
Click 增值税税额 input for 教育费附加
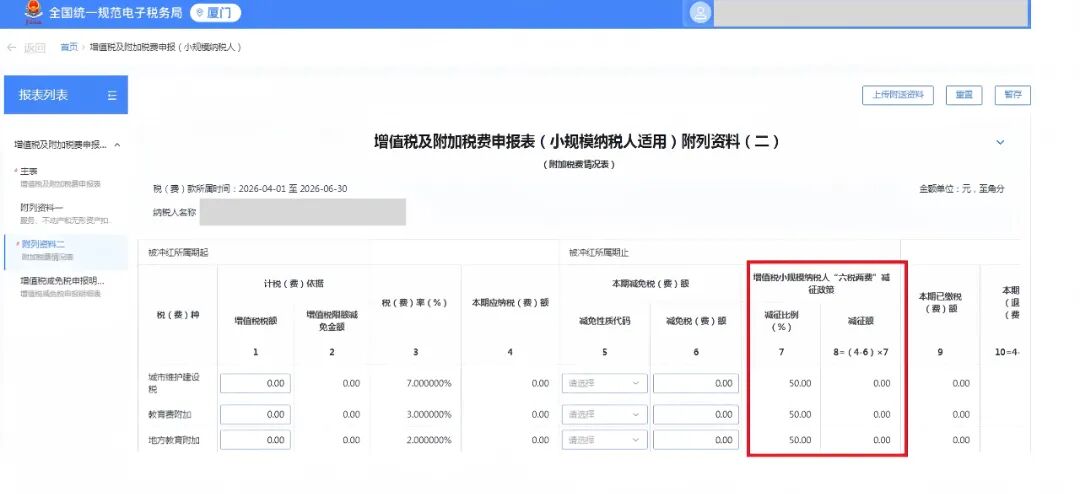tap(255, 415)
